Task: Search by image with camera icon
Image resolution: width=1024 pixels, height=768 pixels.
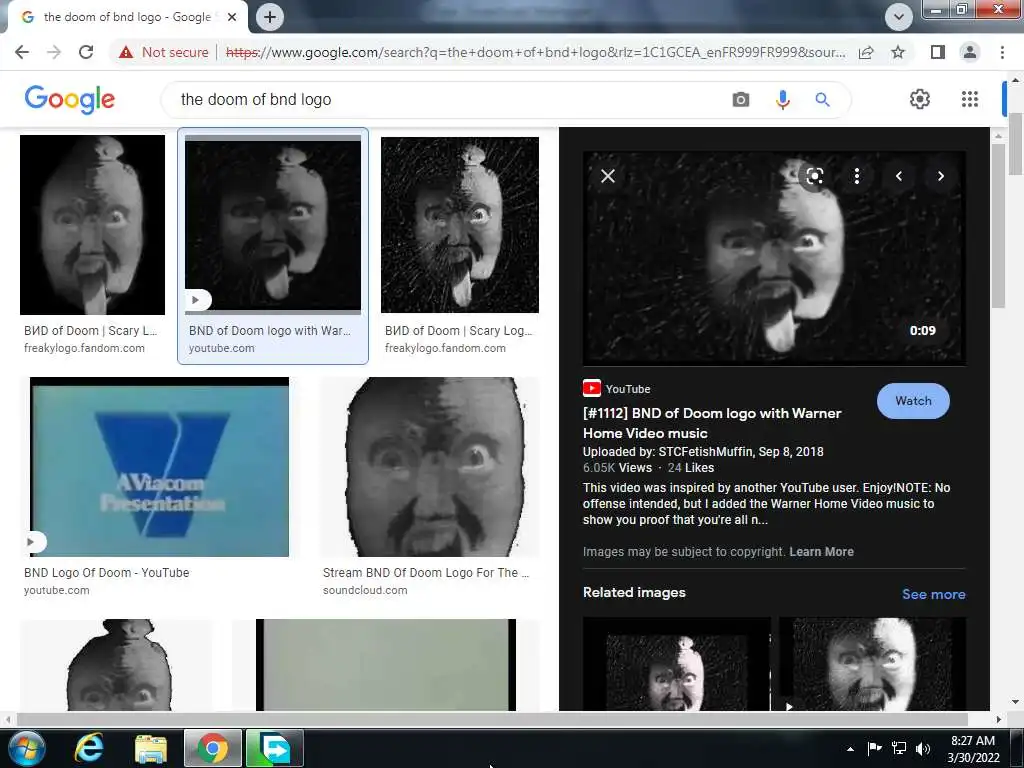Action: coord(741,100)
